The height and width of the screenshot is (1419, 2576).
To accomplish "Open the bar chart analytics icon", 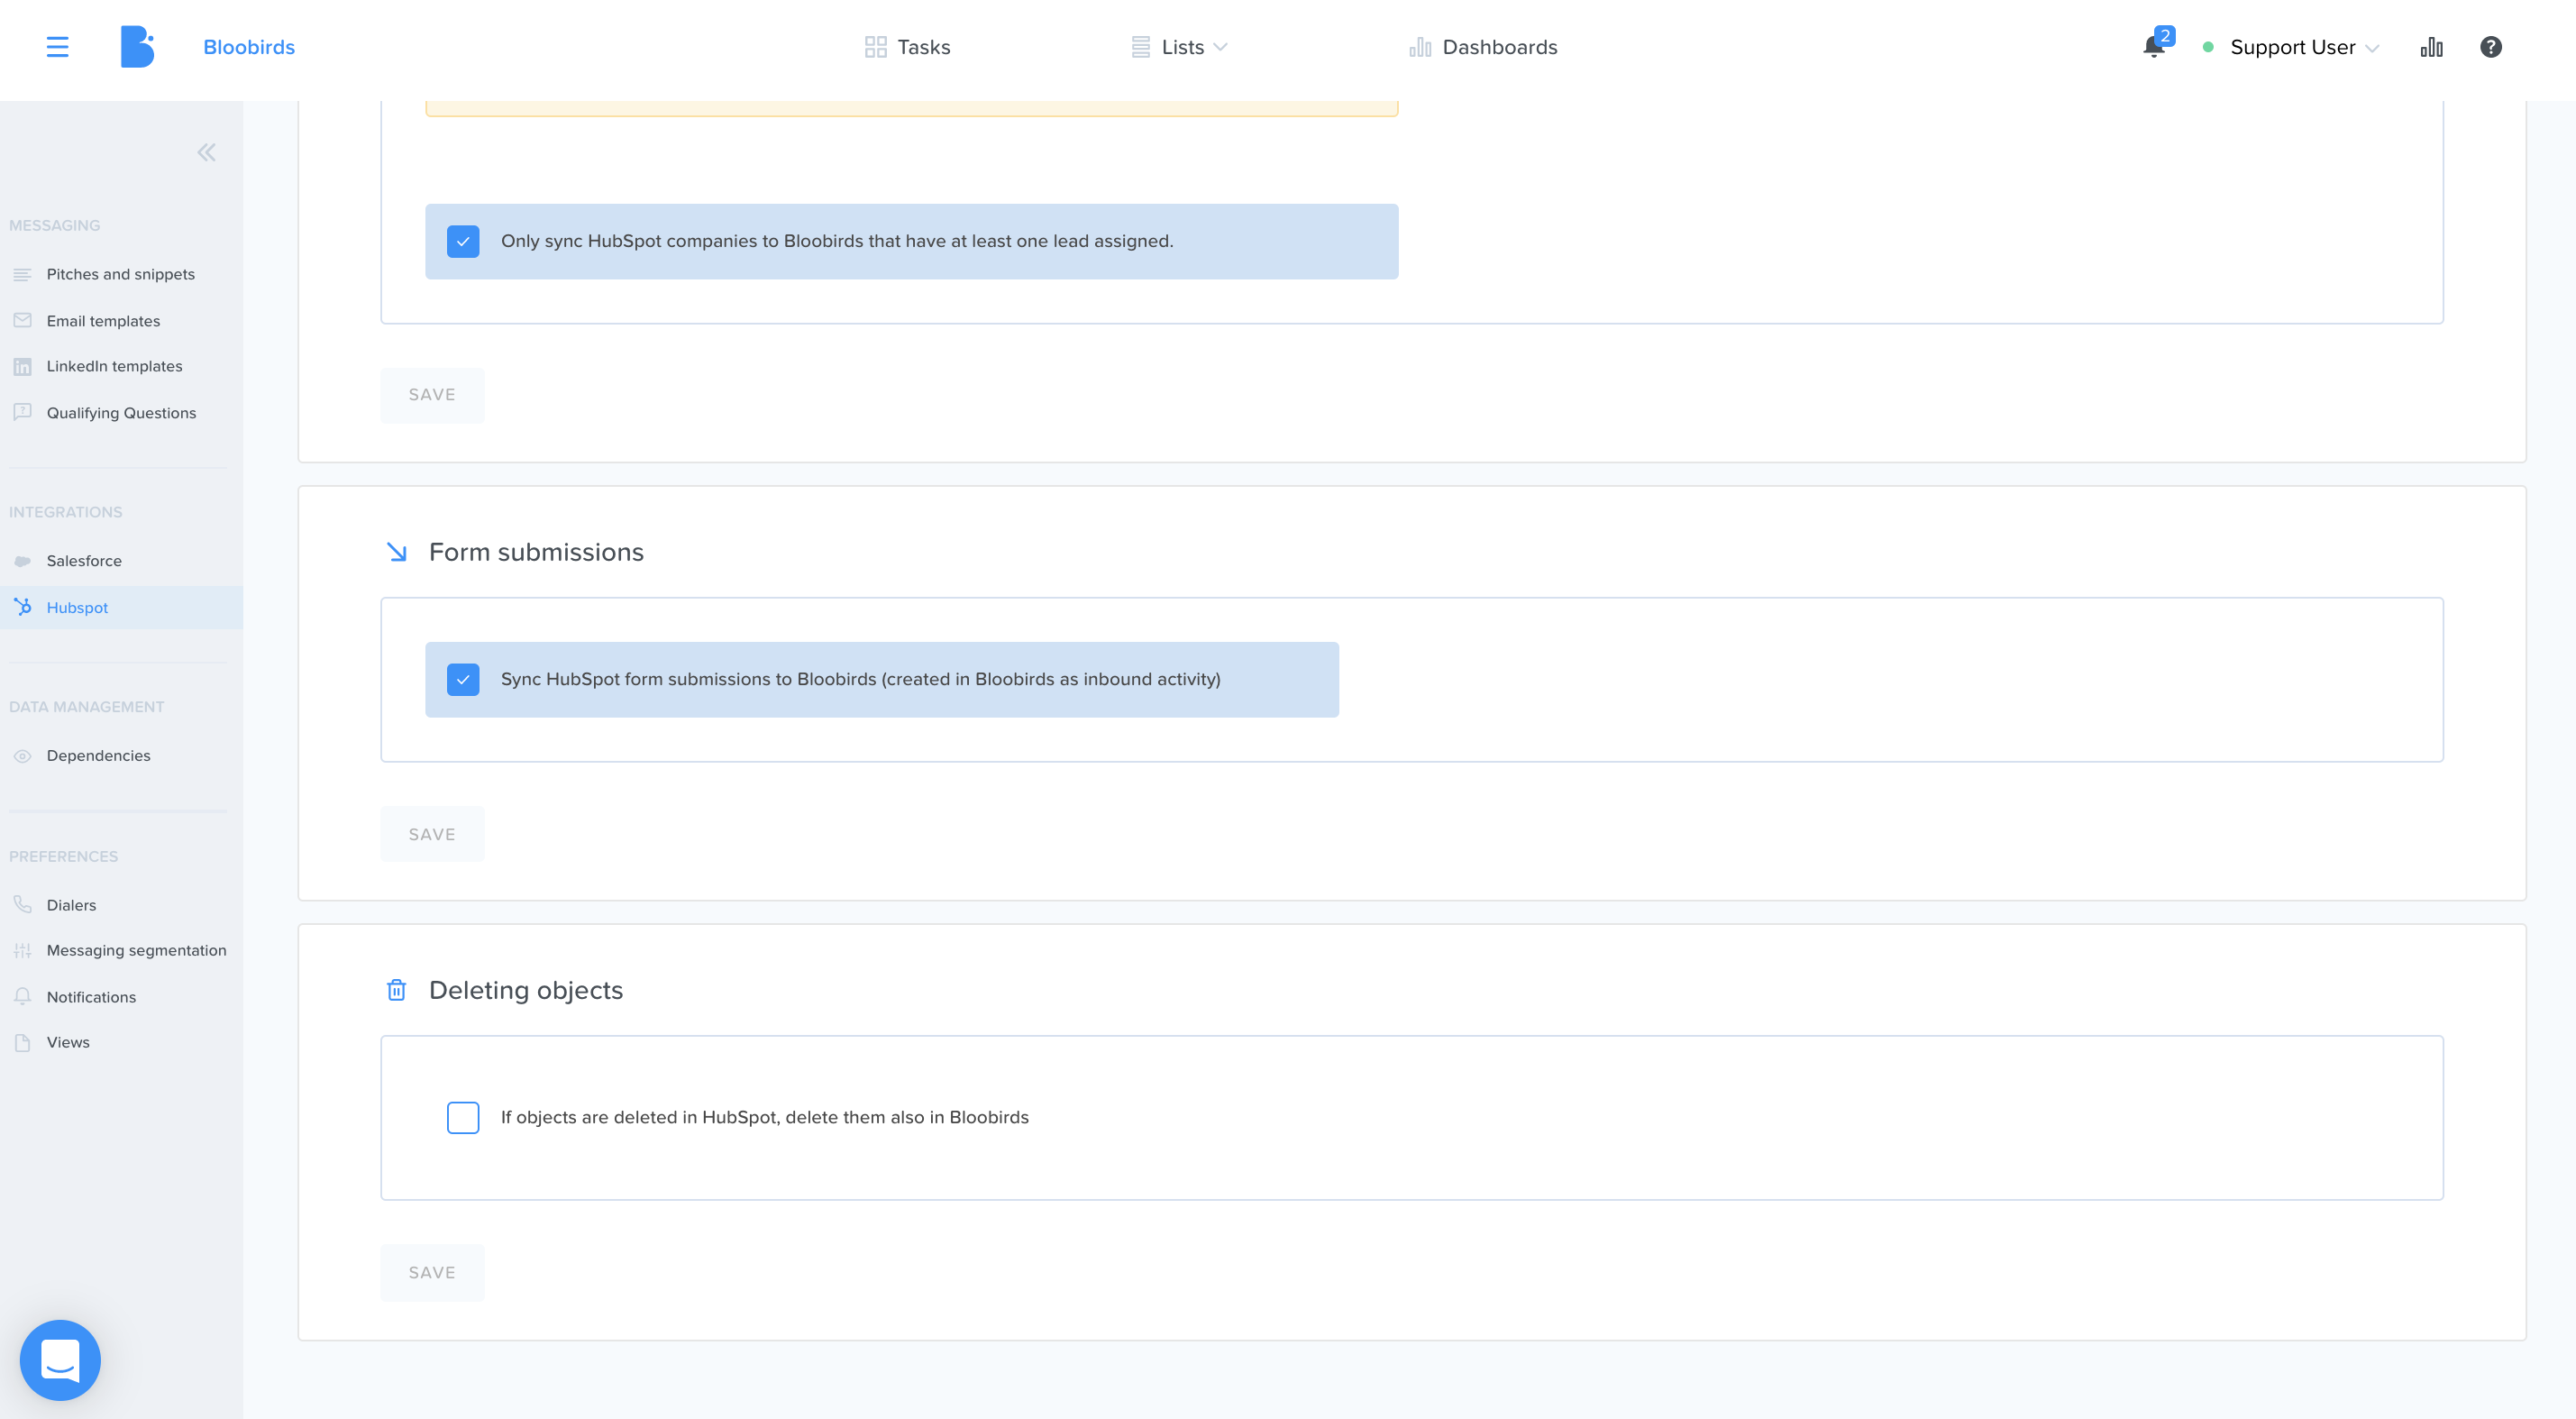I will coord(2431,47).
